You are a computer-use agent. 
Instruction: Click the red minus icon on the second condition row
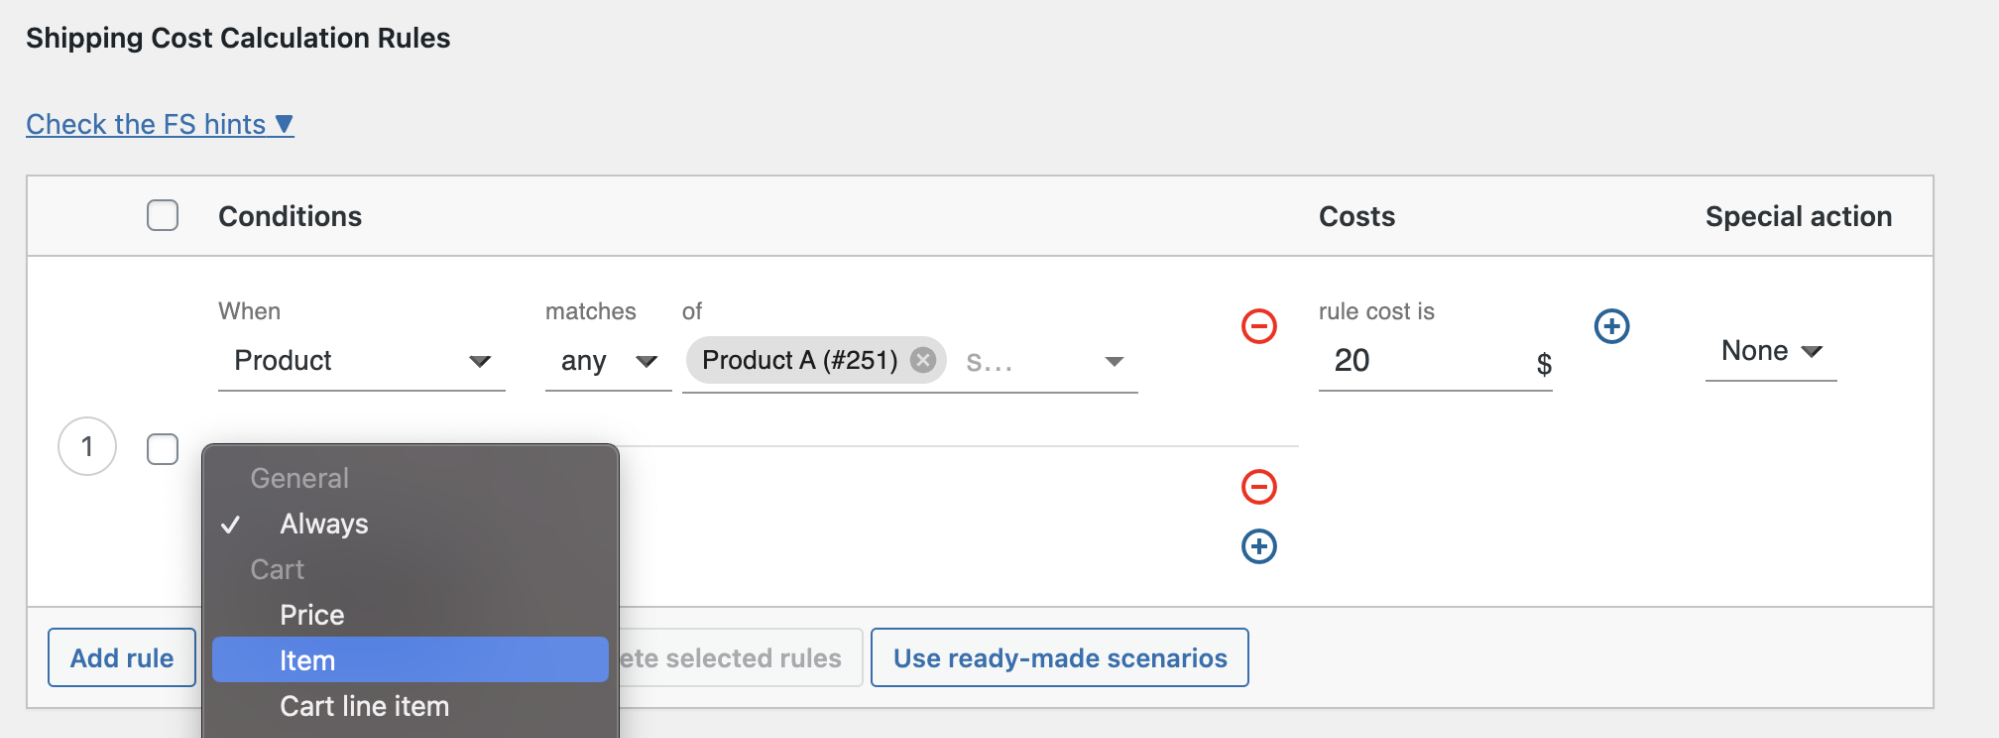click(x=1259, y=487)
